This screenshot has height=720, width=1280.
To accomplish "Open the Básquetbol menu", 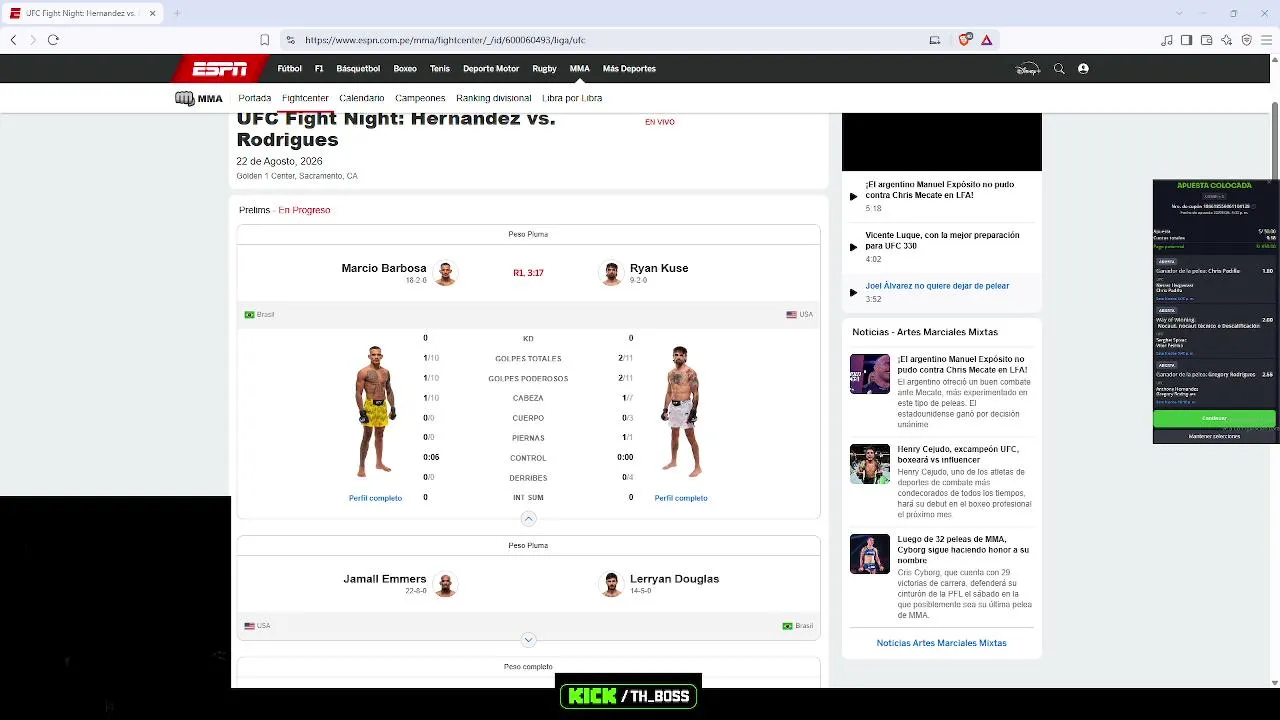I will [358, 69].
